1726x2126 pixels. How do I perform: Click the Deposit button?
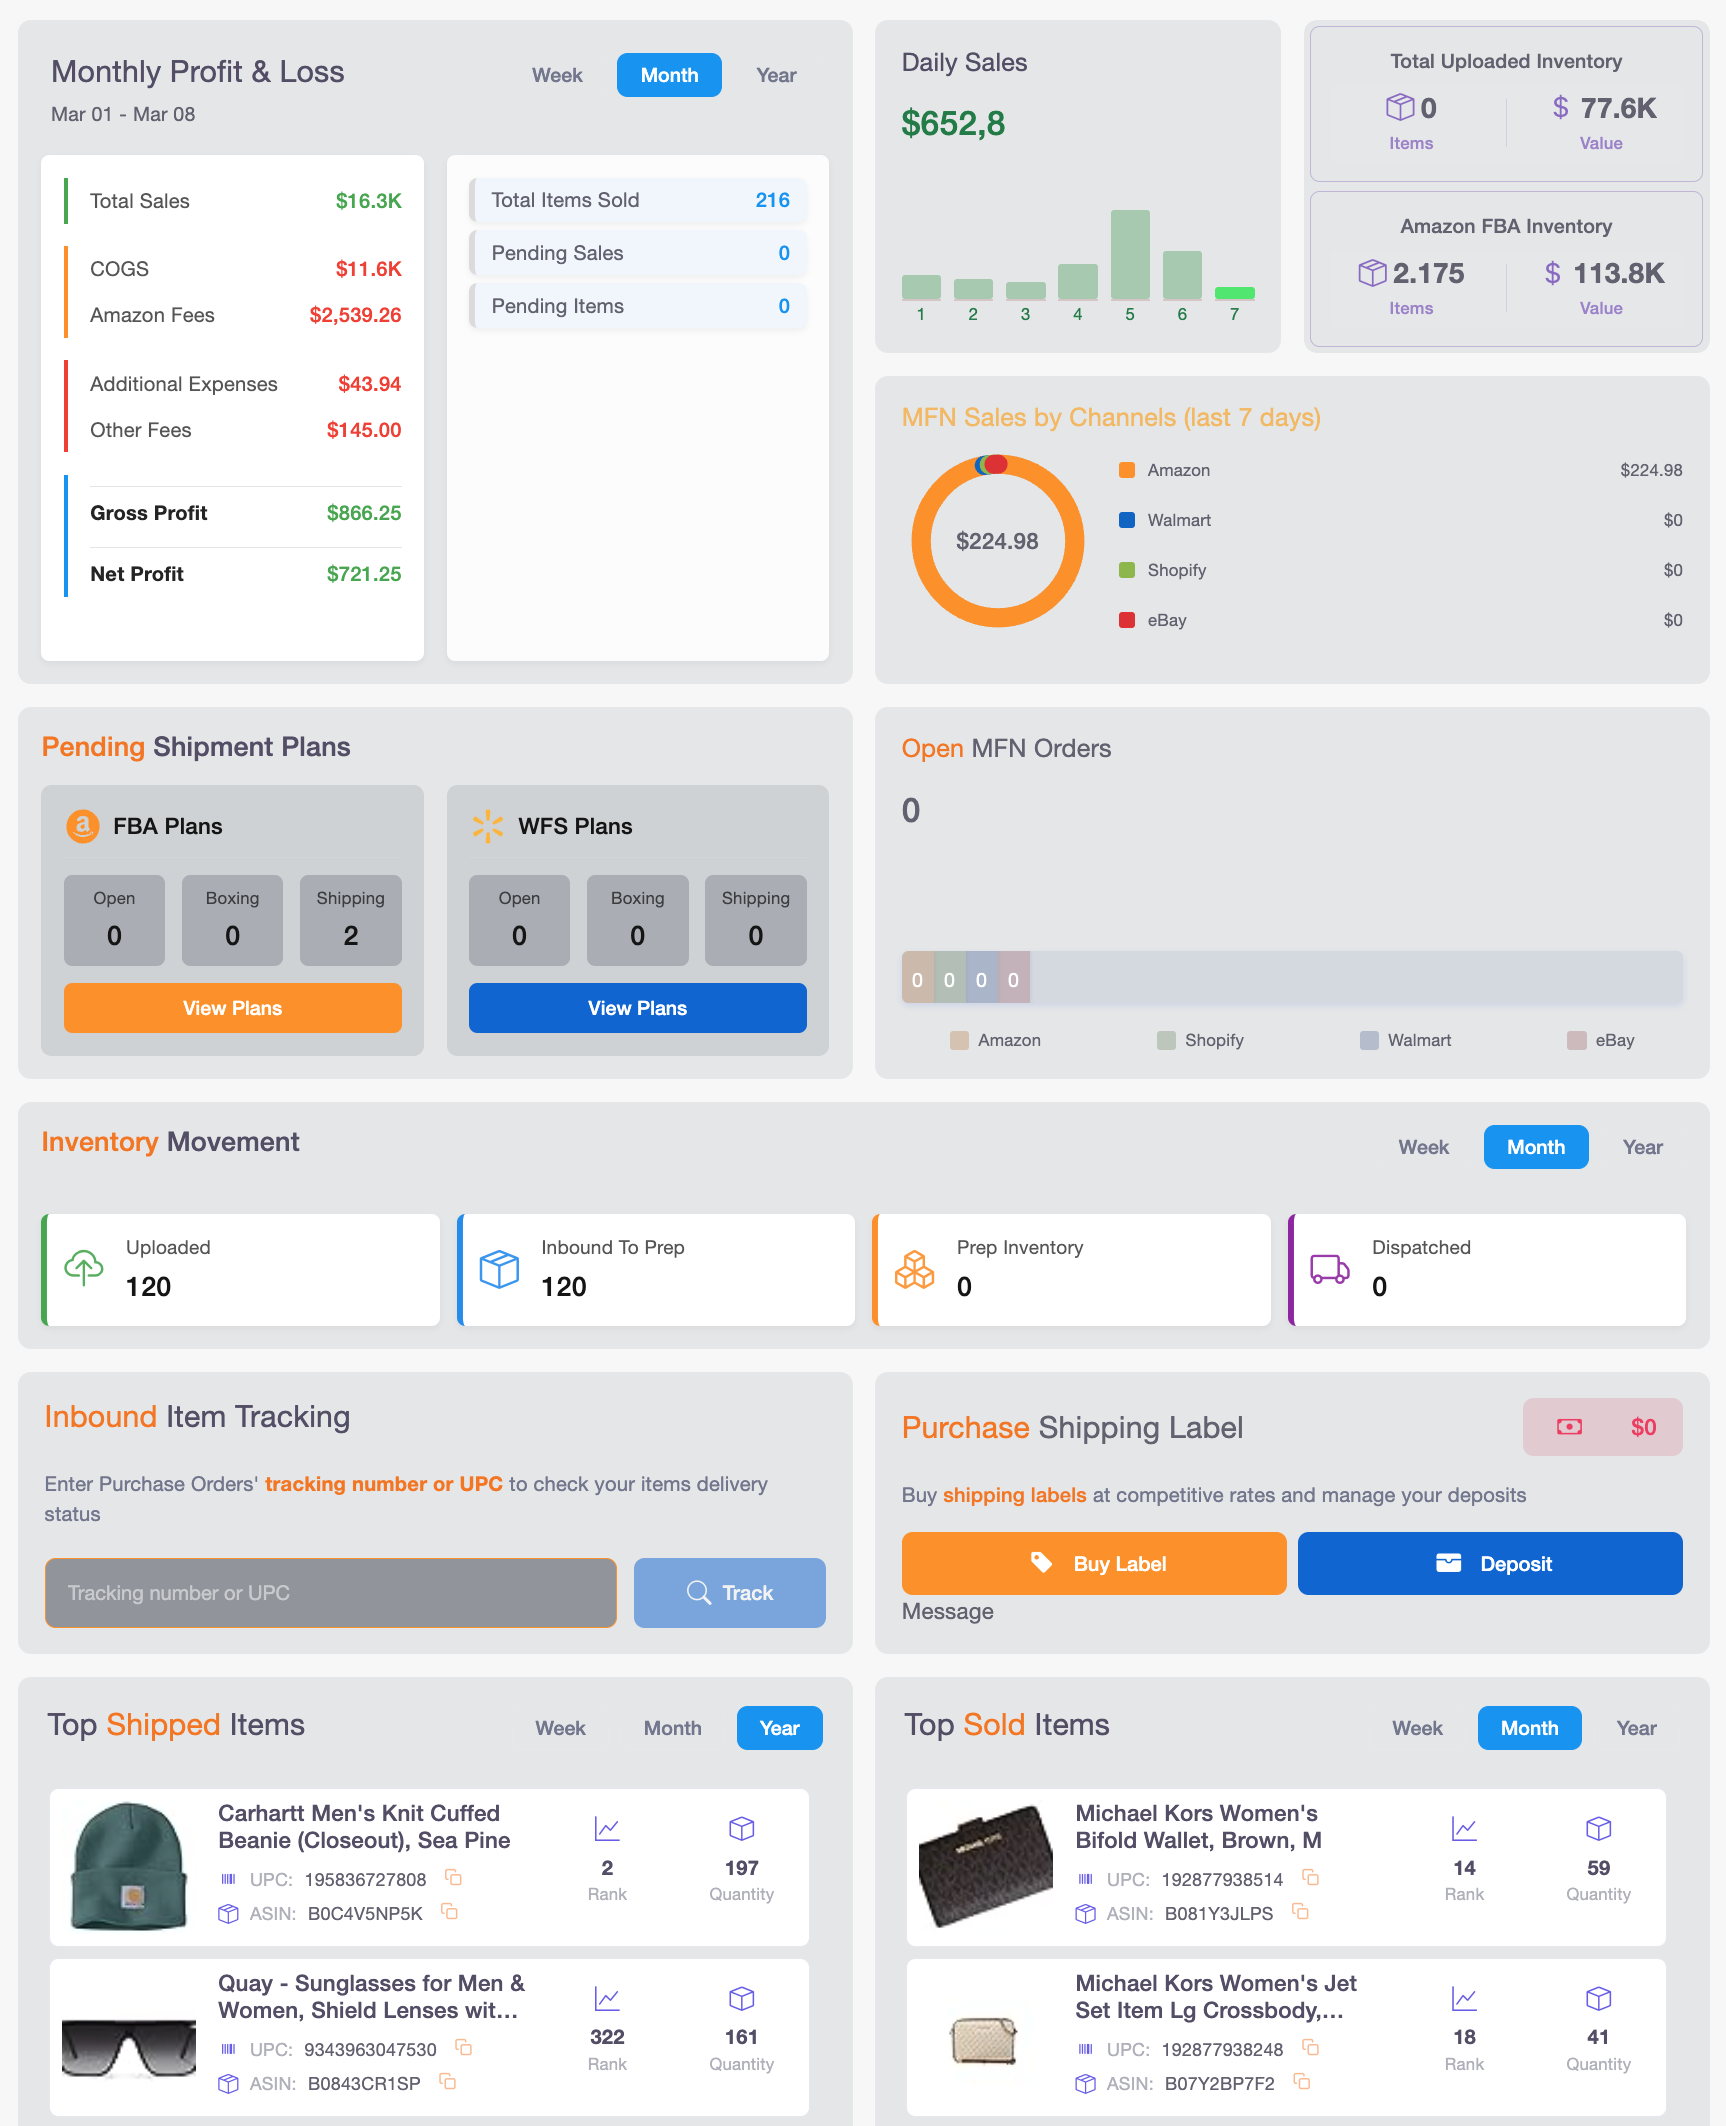(1490, 1563)
